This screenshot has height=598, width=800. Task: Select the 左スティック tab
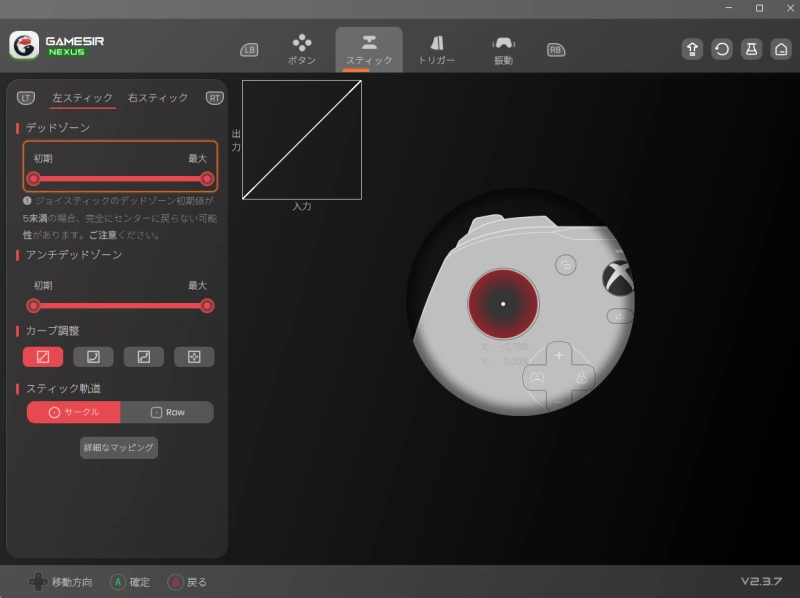(83, 98)
